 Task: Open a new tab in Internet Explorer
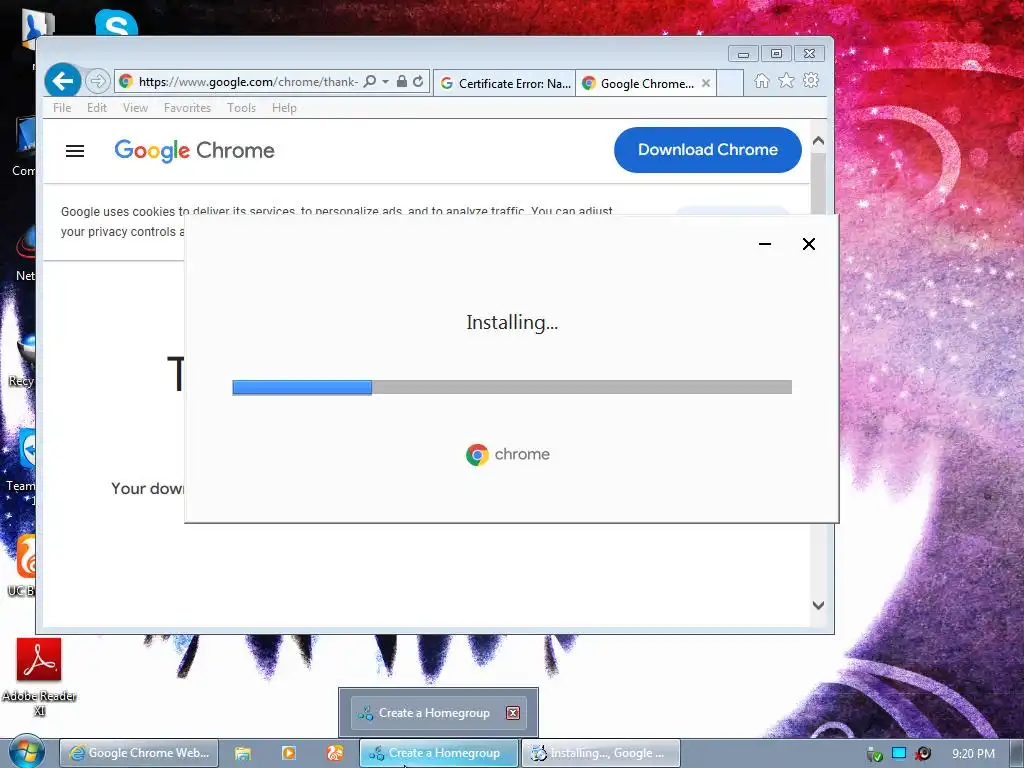point(730,83)
